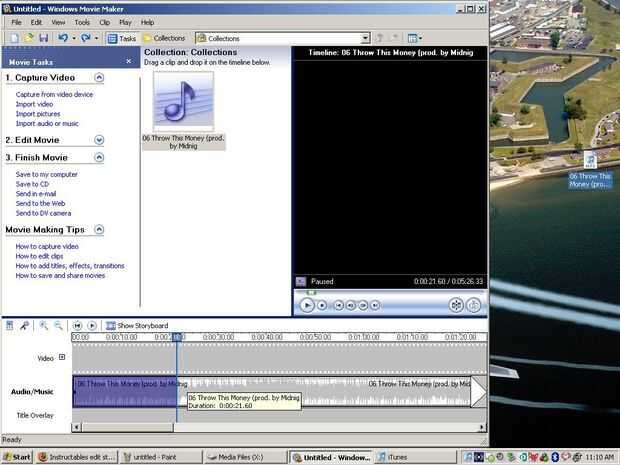Screen dimensions: 620x465
Task: Step to the next frame in monitor
Action: [363, 305]
